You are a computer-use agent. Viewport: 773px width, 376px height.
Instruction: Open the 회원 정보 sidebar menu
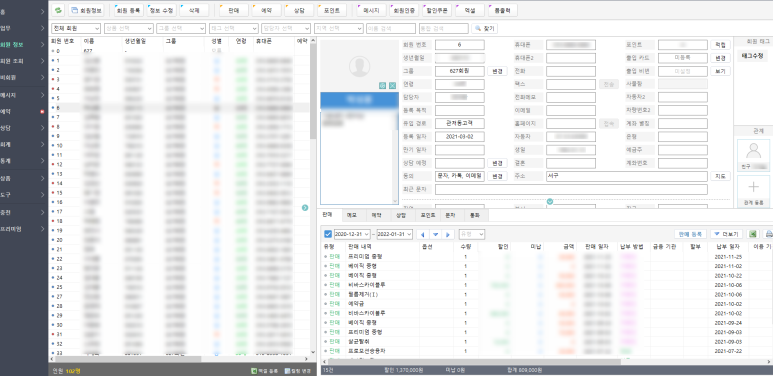[x=24, y=44]
